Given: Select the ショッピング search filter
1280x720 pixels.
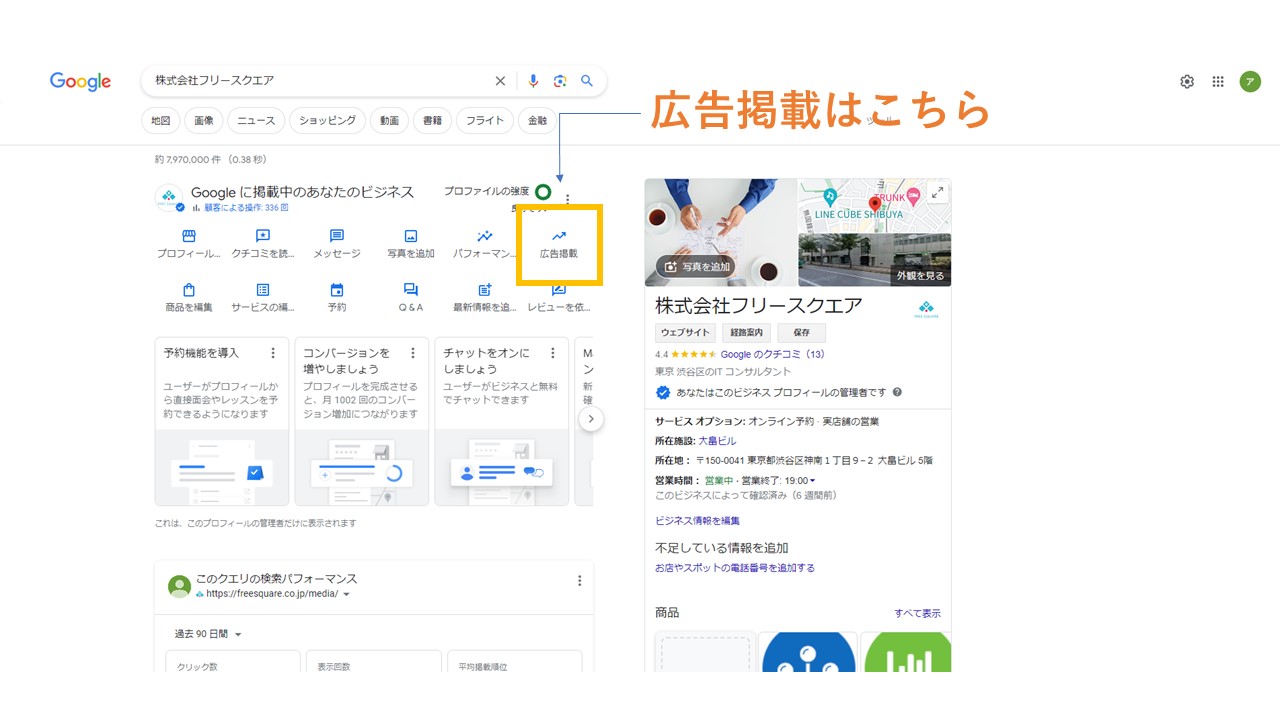Looking at the screenshot, I should [328, 121].
